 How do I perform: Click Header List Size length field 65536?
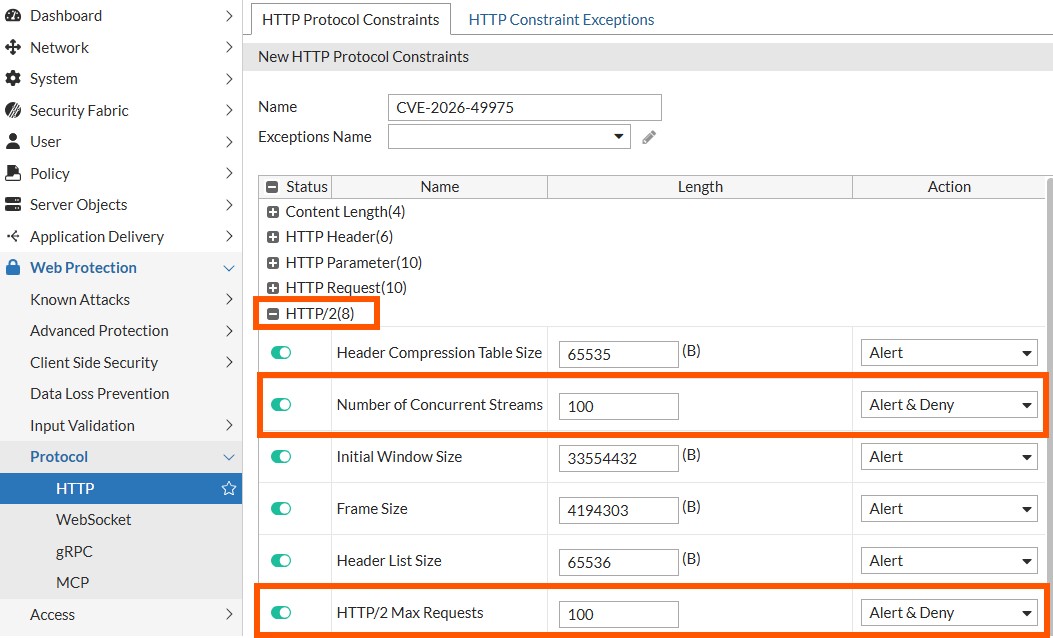pyautogui.click(x=619, y=561)
